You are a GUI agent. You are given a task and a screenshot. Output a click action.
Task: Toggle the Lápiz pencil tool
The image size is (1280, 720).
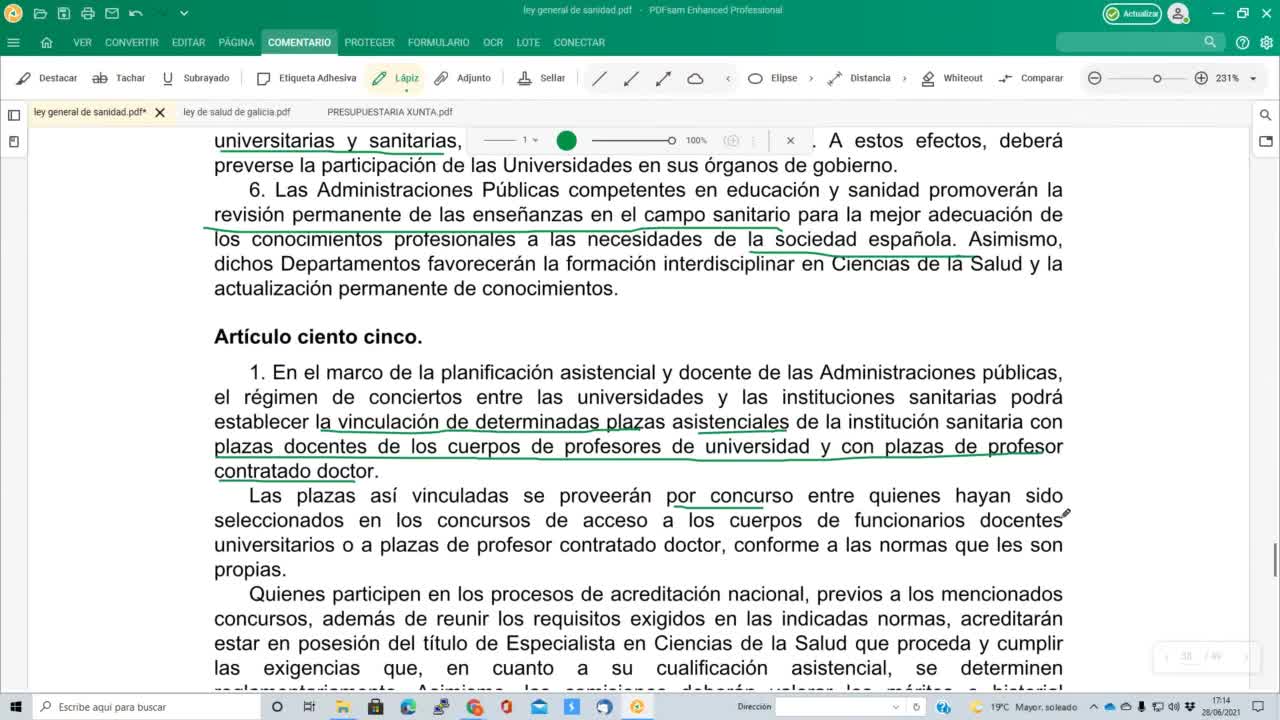point(395,78)
